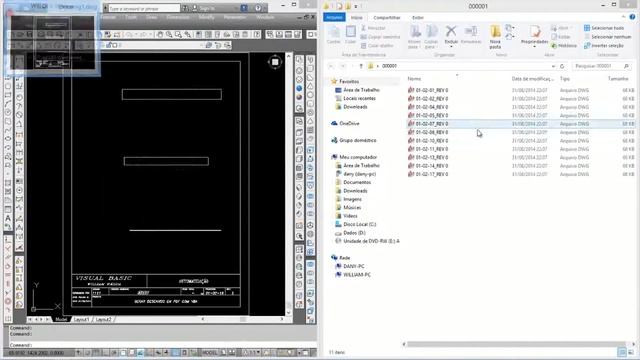Select the multiline Text tool labelled A
The image size is (640, 360).
pyautogui.click(x=8, y=218)
